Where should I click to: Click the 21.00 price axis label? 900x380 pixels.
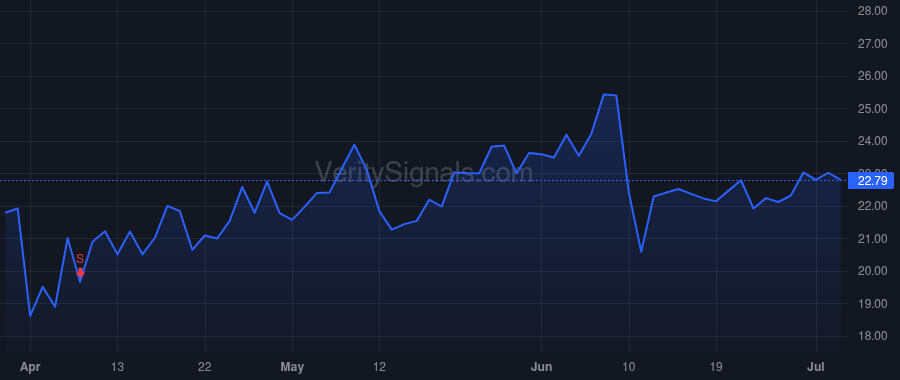[x=871, y=238]
